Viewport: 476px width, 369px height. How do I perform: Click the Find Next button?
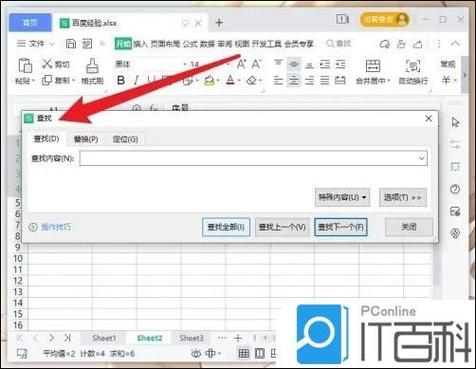341,227
